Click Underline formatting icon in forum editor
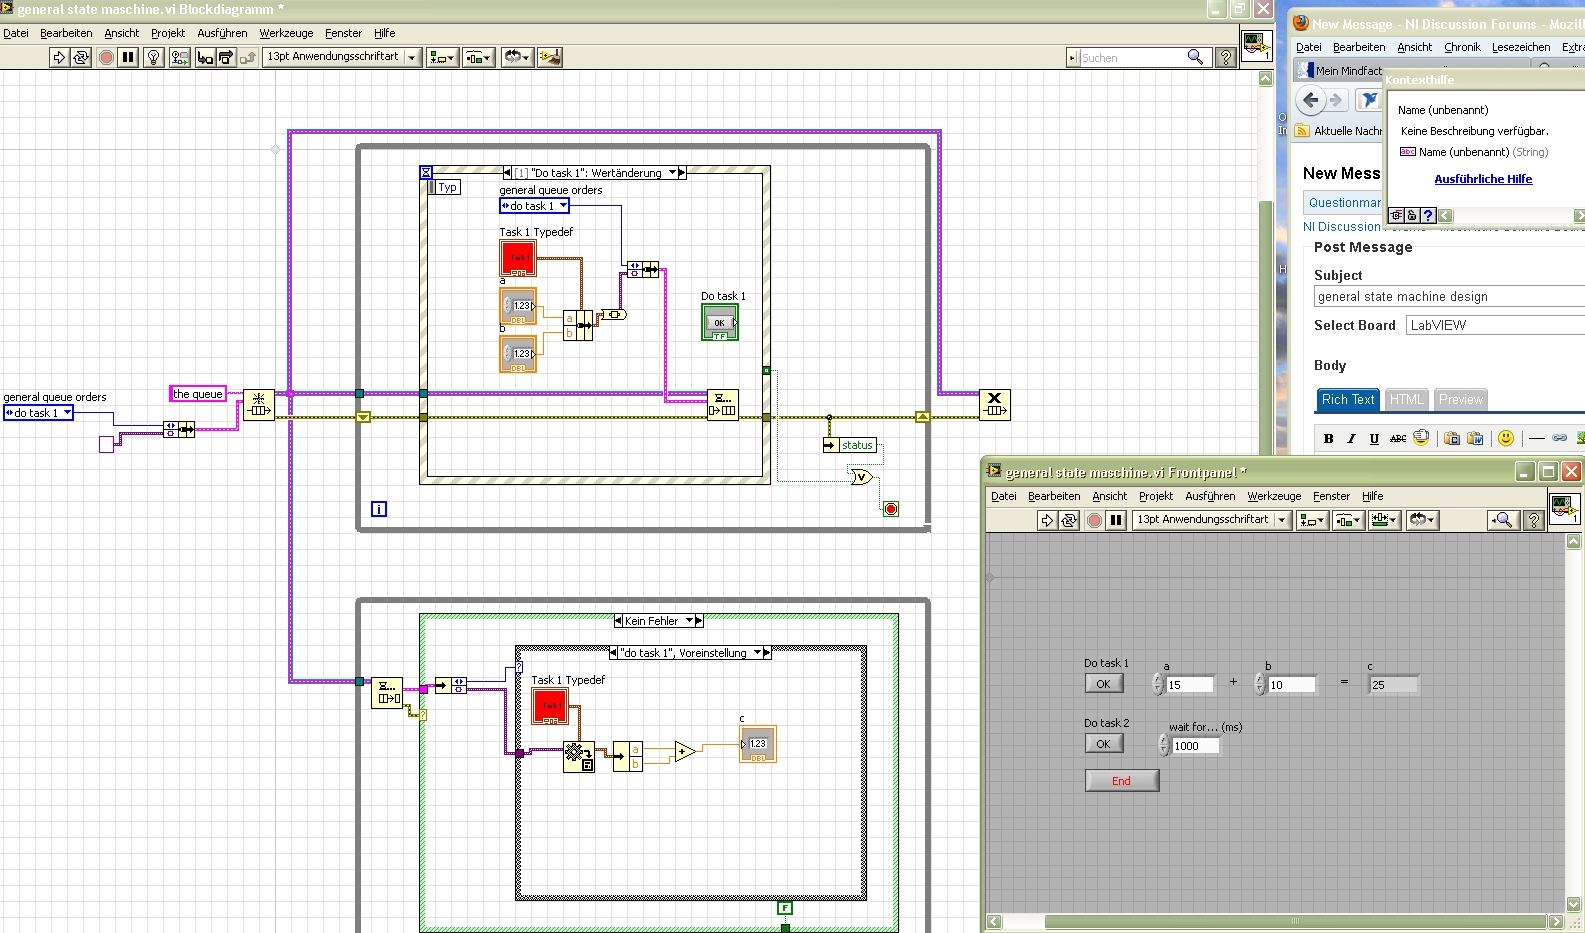The height and width of the screenshot is (933, 1585). pos(1374,438)
